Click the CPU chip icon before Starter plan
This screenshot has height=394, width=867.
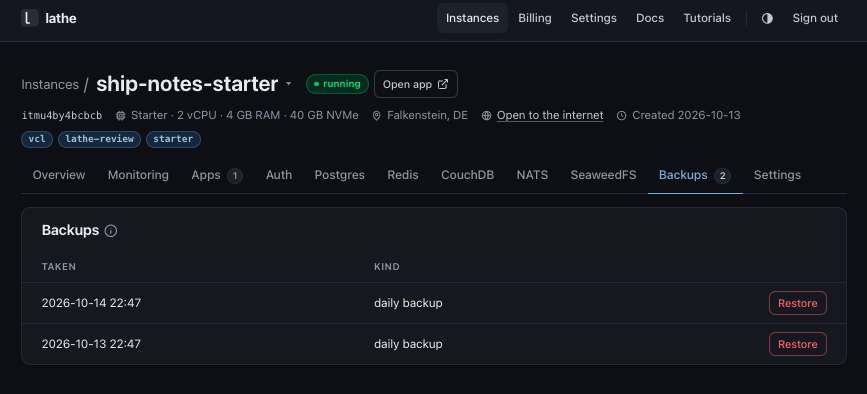(121, 115)
